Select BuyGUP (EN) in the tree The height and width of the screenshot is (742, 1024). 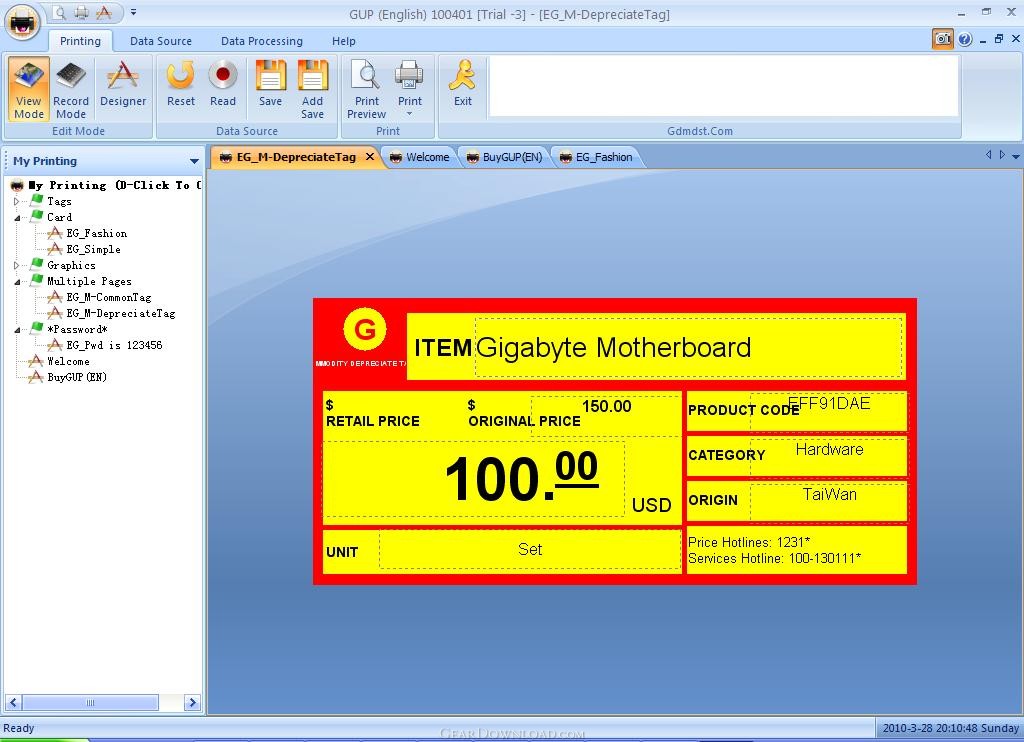(x=76, y=377)
